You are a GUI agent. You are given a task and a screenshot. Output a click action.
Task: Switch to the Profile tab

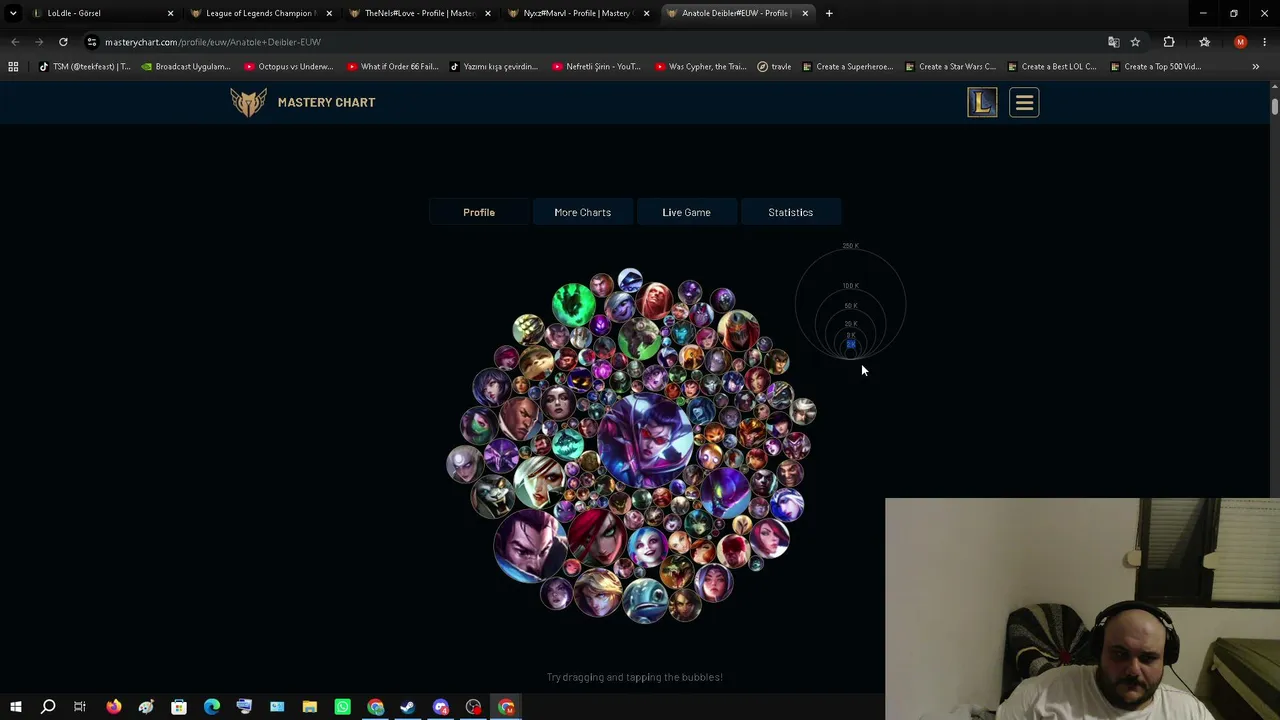tap(479, 212)
